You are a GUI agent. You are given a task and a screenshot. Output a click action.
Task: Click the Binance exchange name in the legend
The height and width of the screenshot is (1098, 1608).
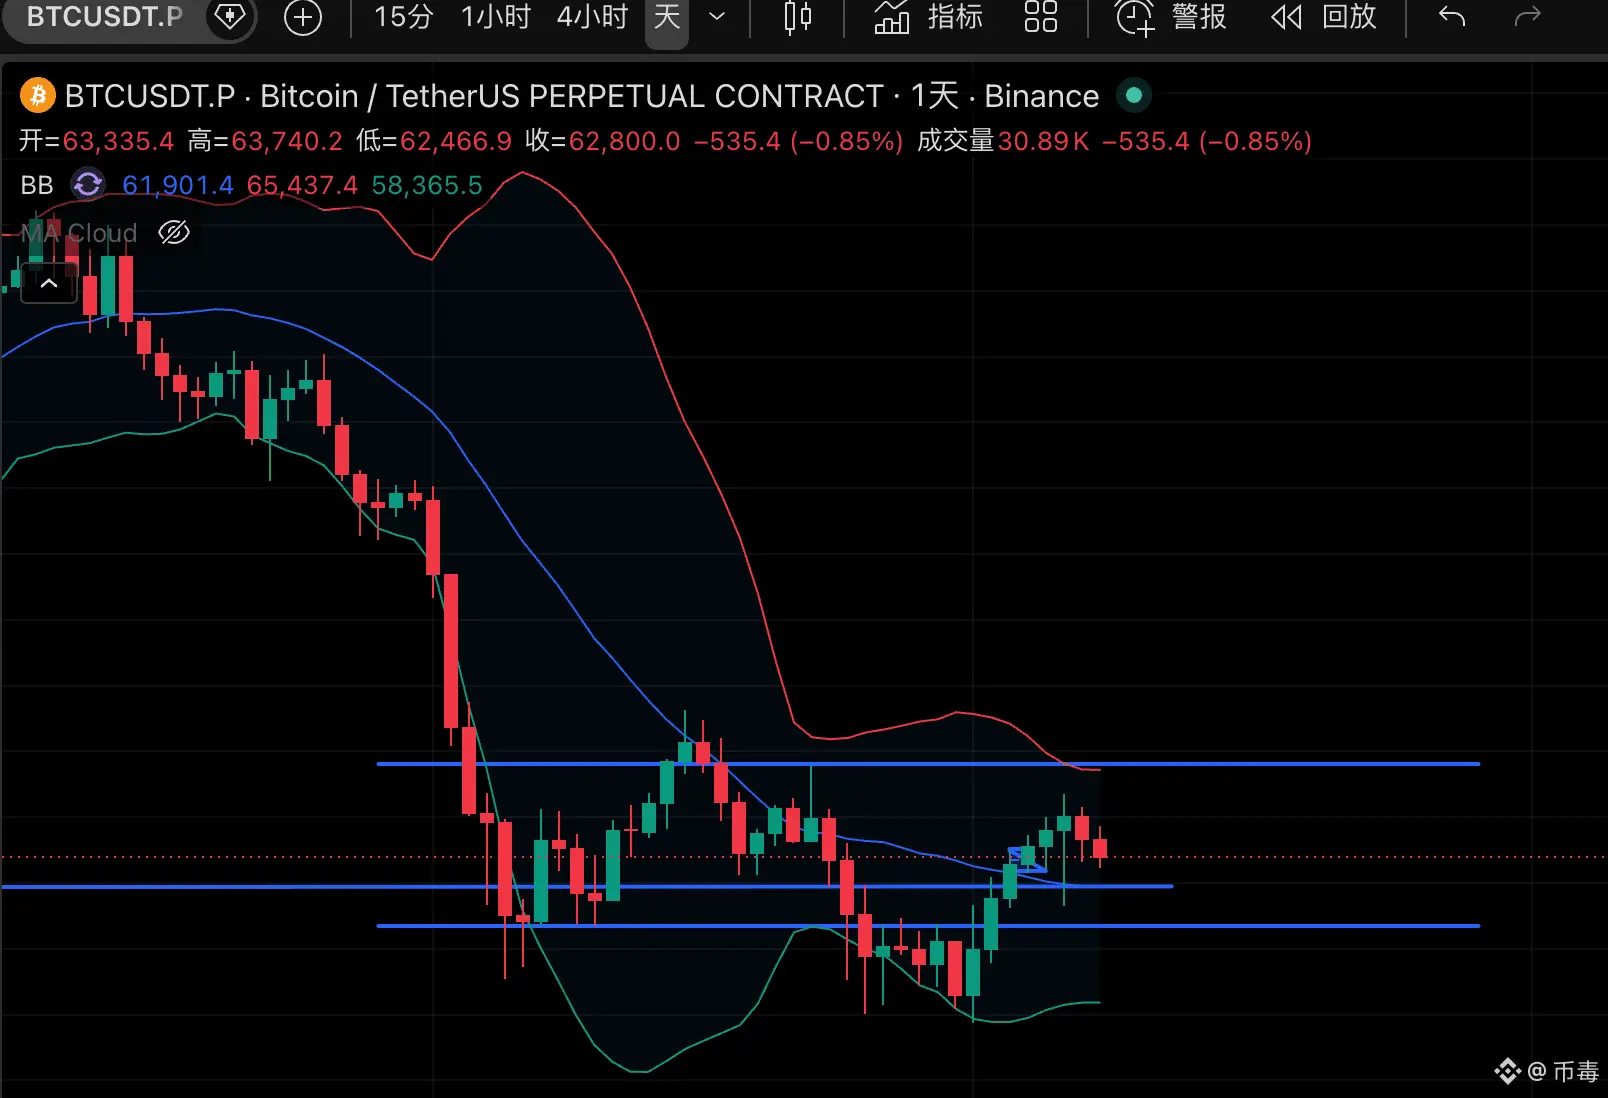tap(1042, 96)
